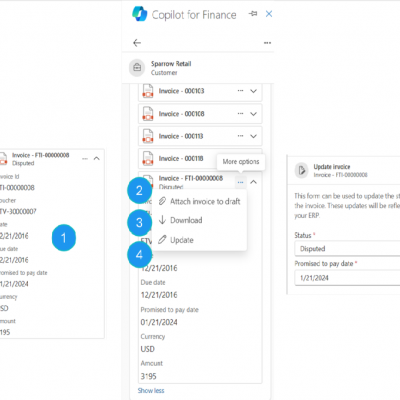Image resolution: width=400 pixels, height=400 pixels.
Task: Click the Promised to pay date field
Action: (347, 278)
